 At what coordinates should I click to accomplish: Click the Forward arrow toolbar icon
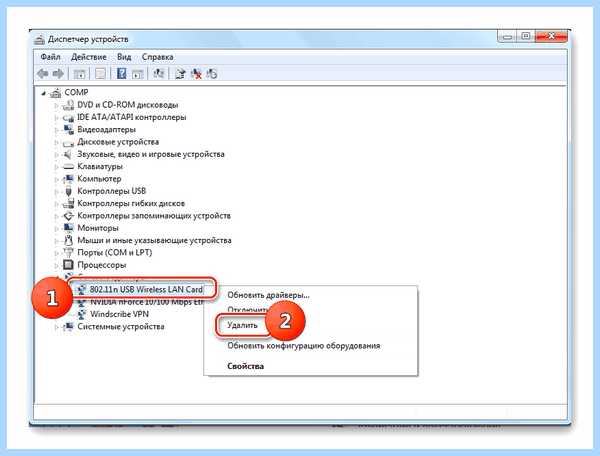coord(58,73)
